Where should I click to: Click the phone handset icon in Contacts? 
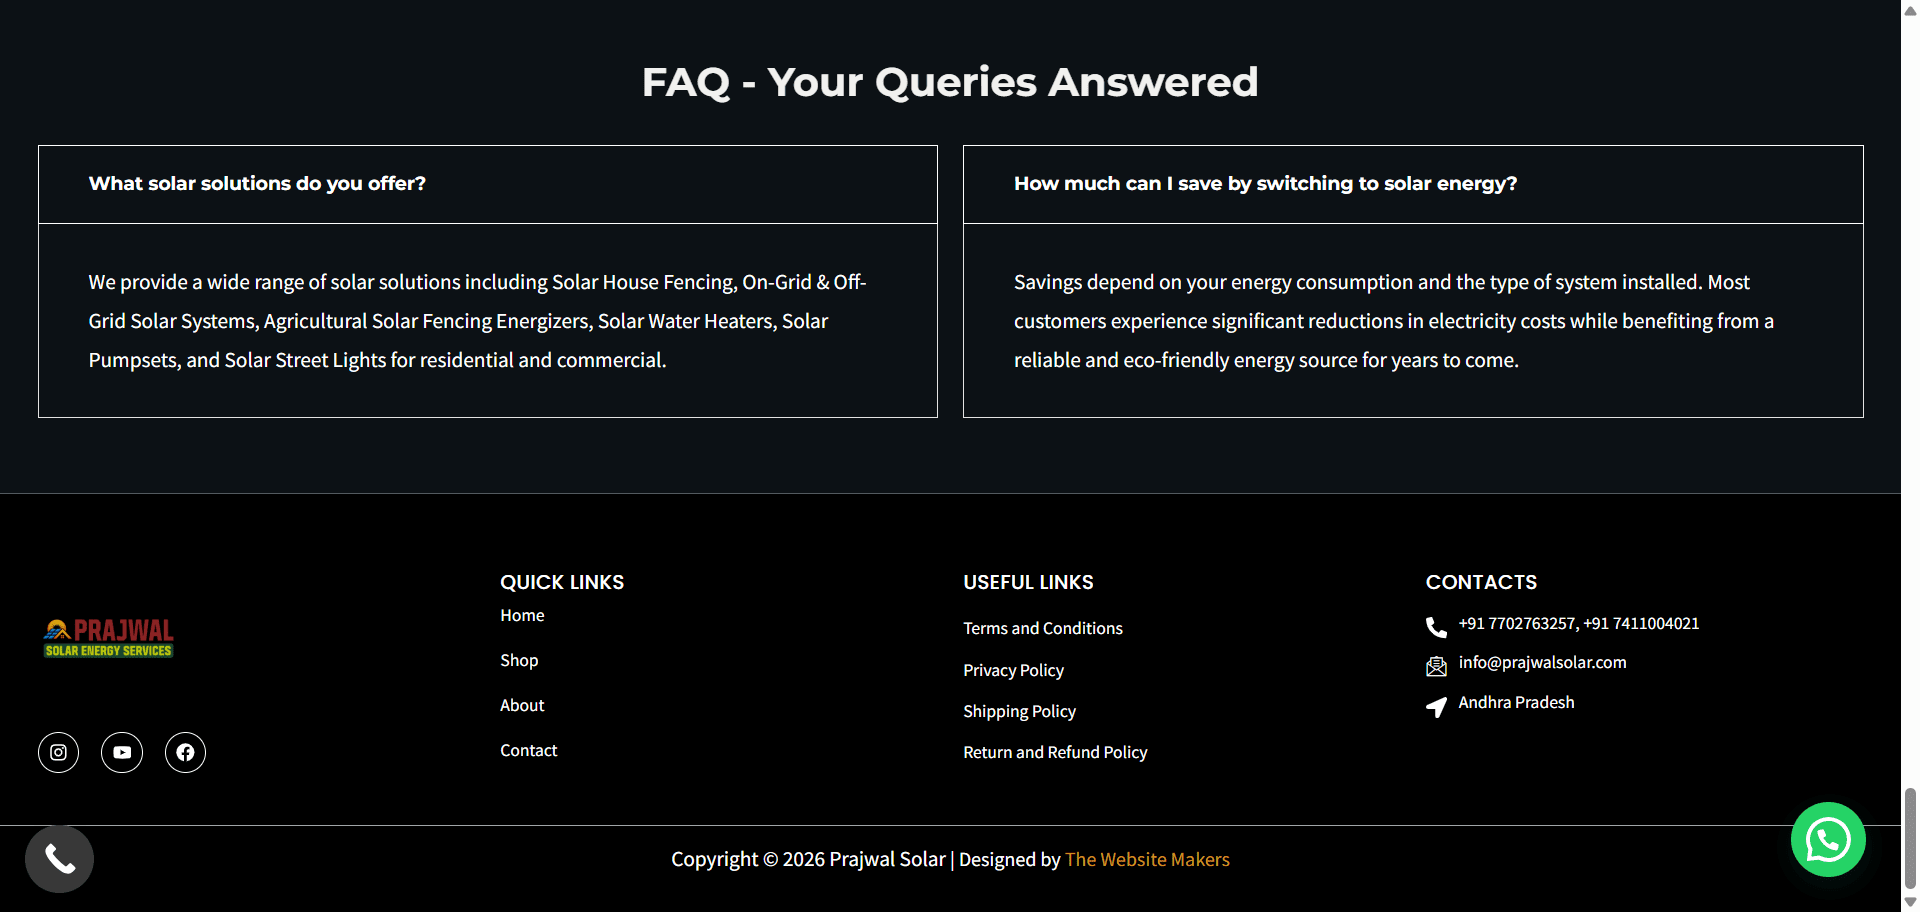click(1436, 627)
